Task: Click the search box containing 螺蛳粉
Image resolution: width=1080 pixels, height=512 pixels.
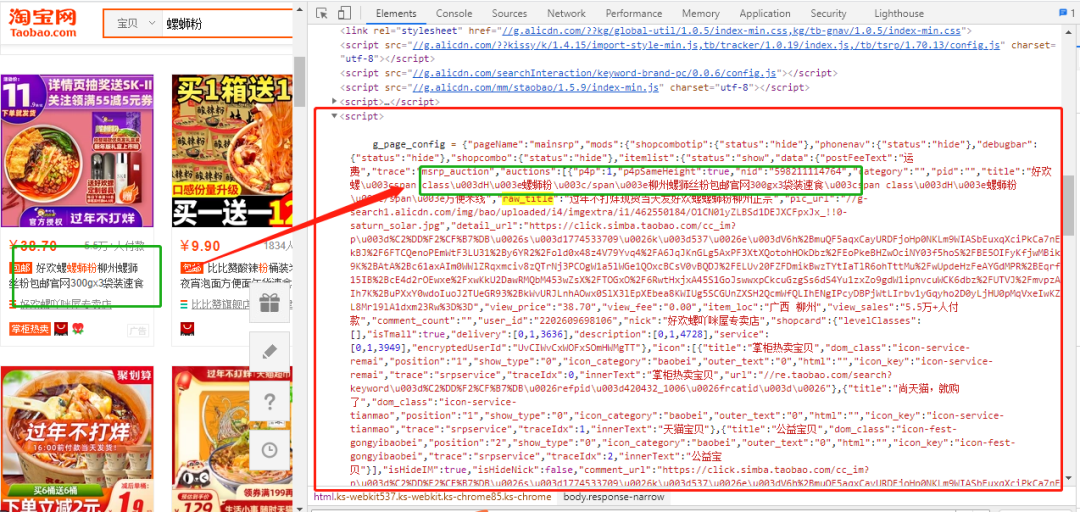Action: 228,23
